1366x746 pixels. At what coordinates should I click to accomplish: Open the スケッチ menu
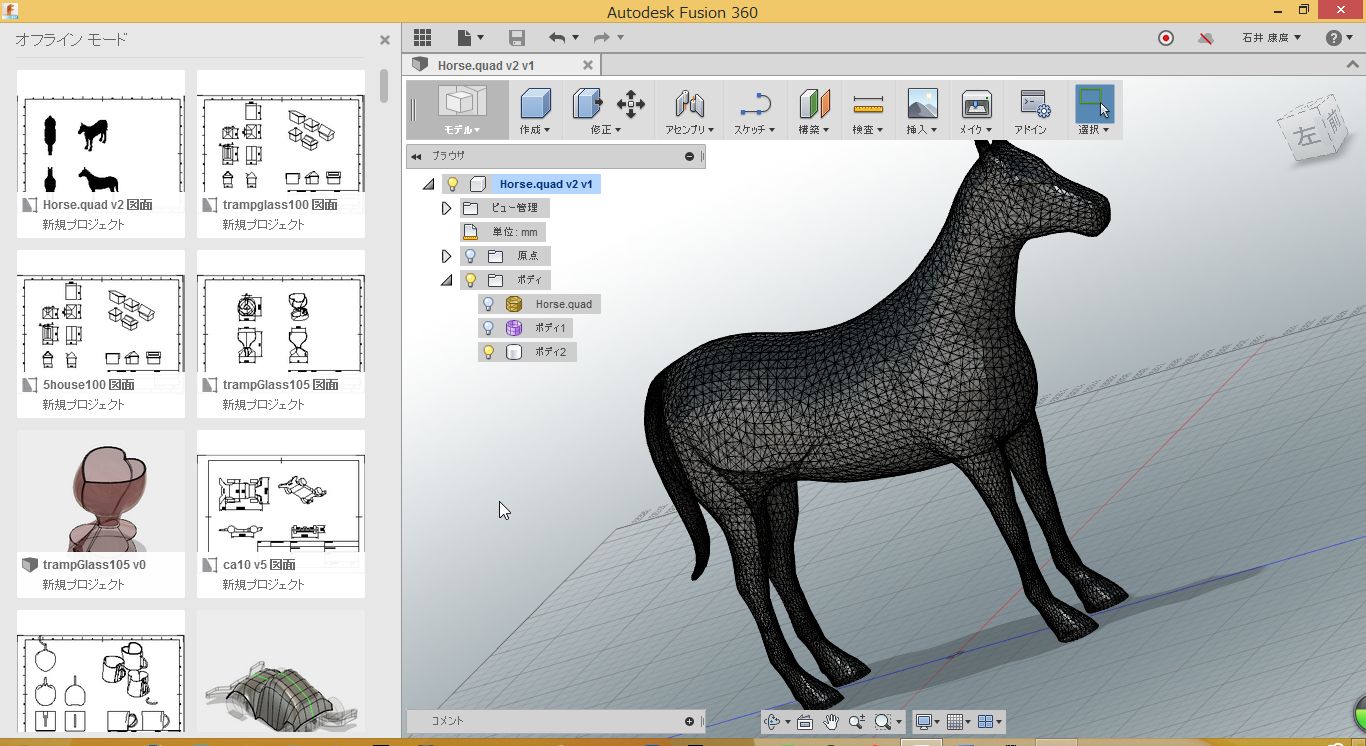tap(755, 130)
